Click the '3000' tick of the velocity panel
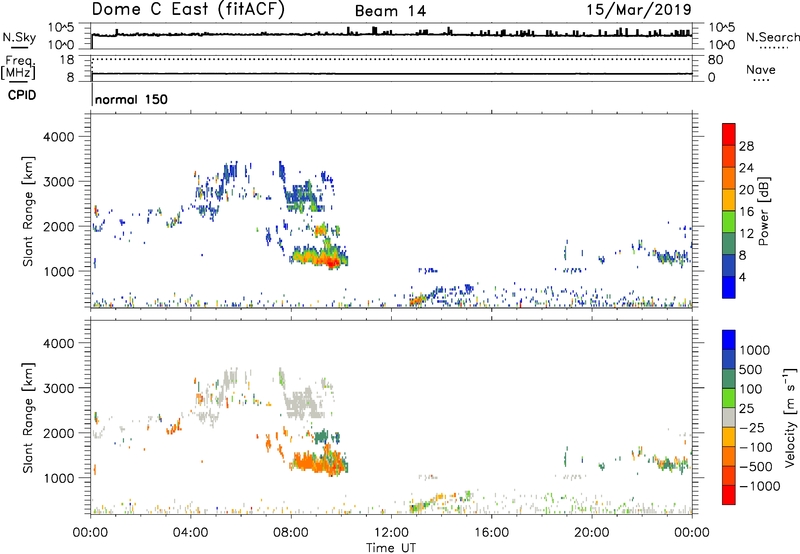 click(x=58, y=388)
